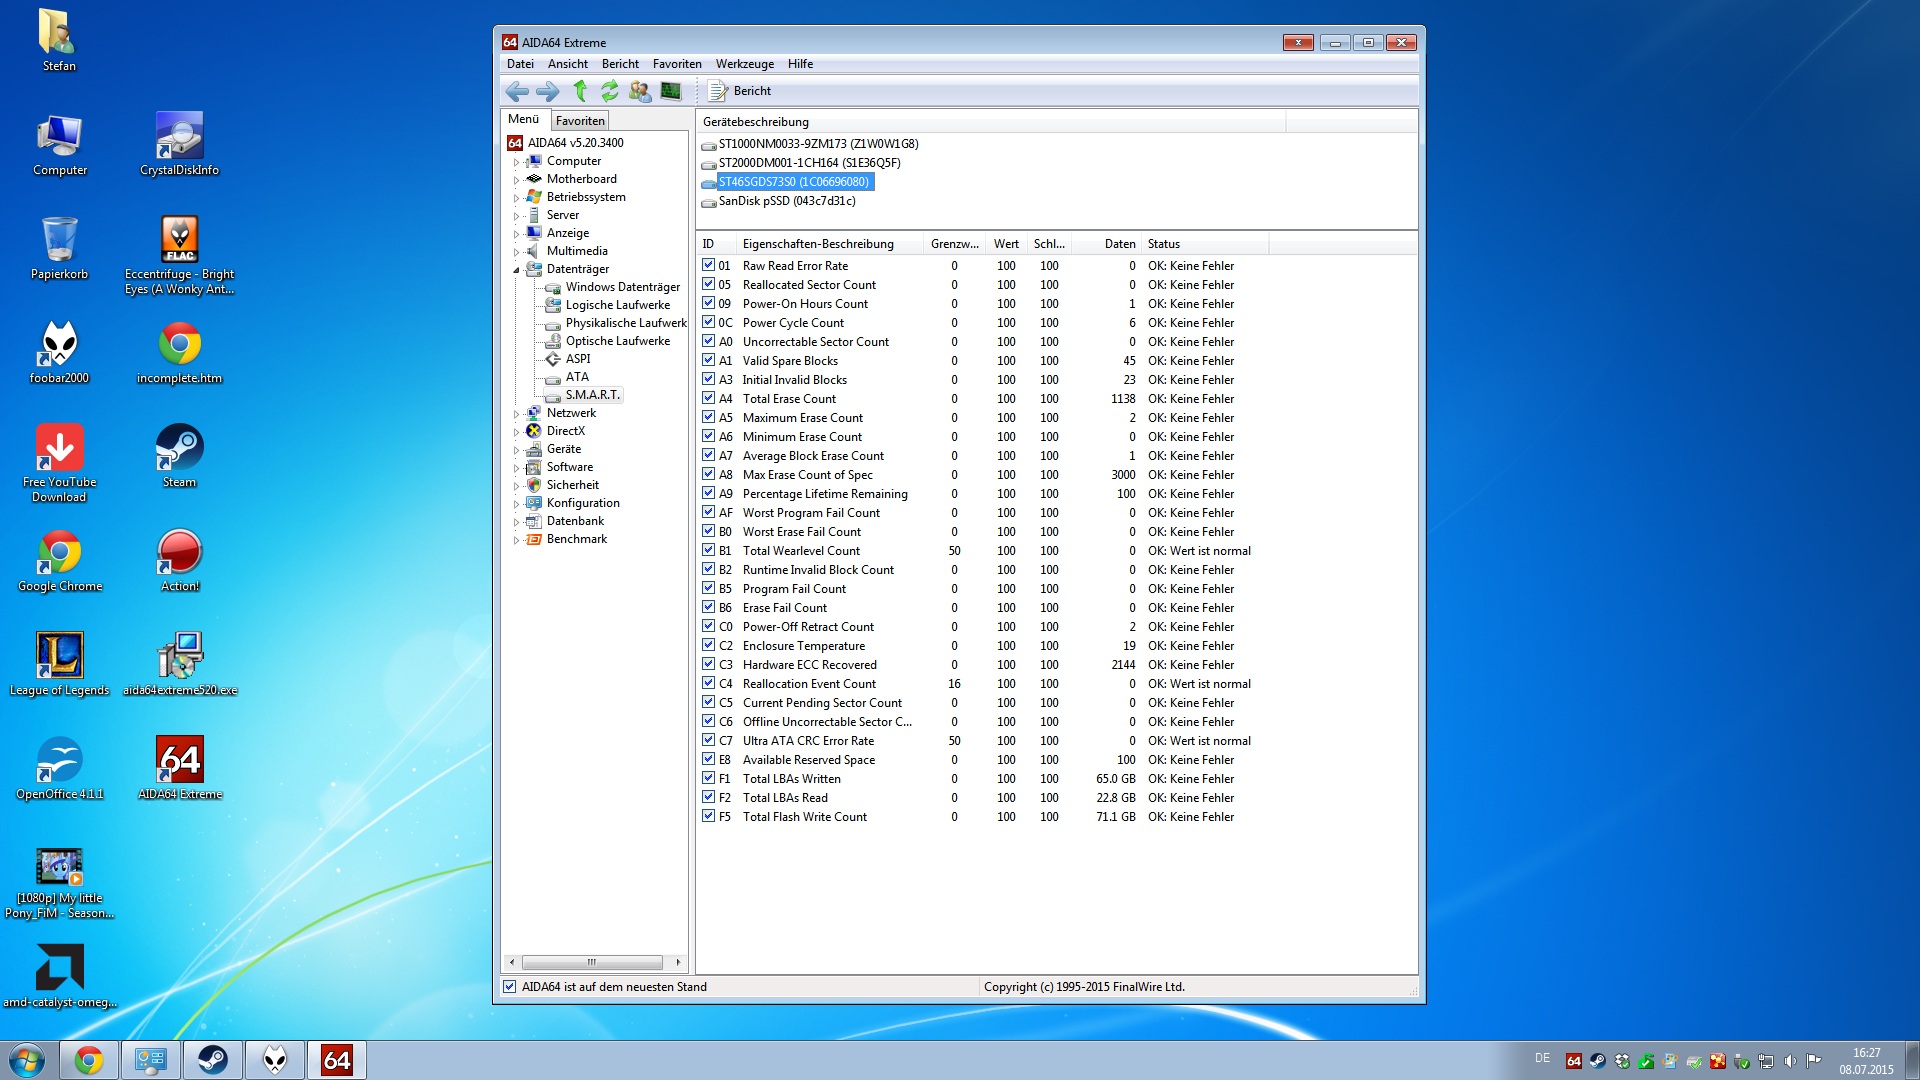Click the green up-level arrow icon

(x=580, y=91)
